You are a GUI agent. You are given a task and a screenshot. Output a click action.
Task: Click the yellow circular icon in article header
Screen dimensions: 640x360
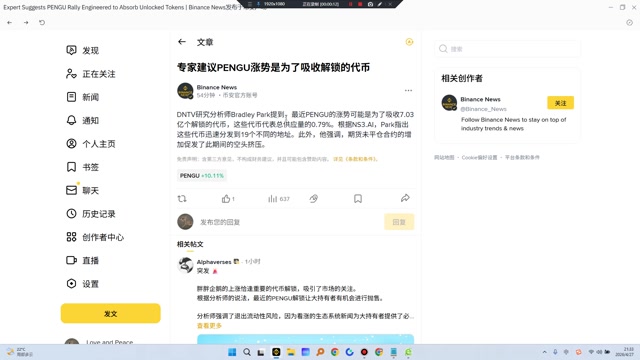[409, 42]
